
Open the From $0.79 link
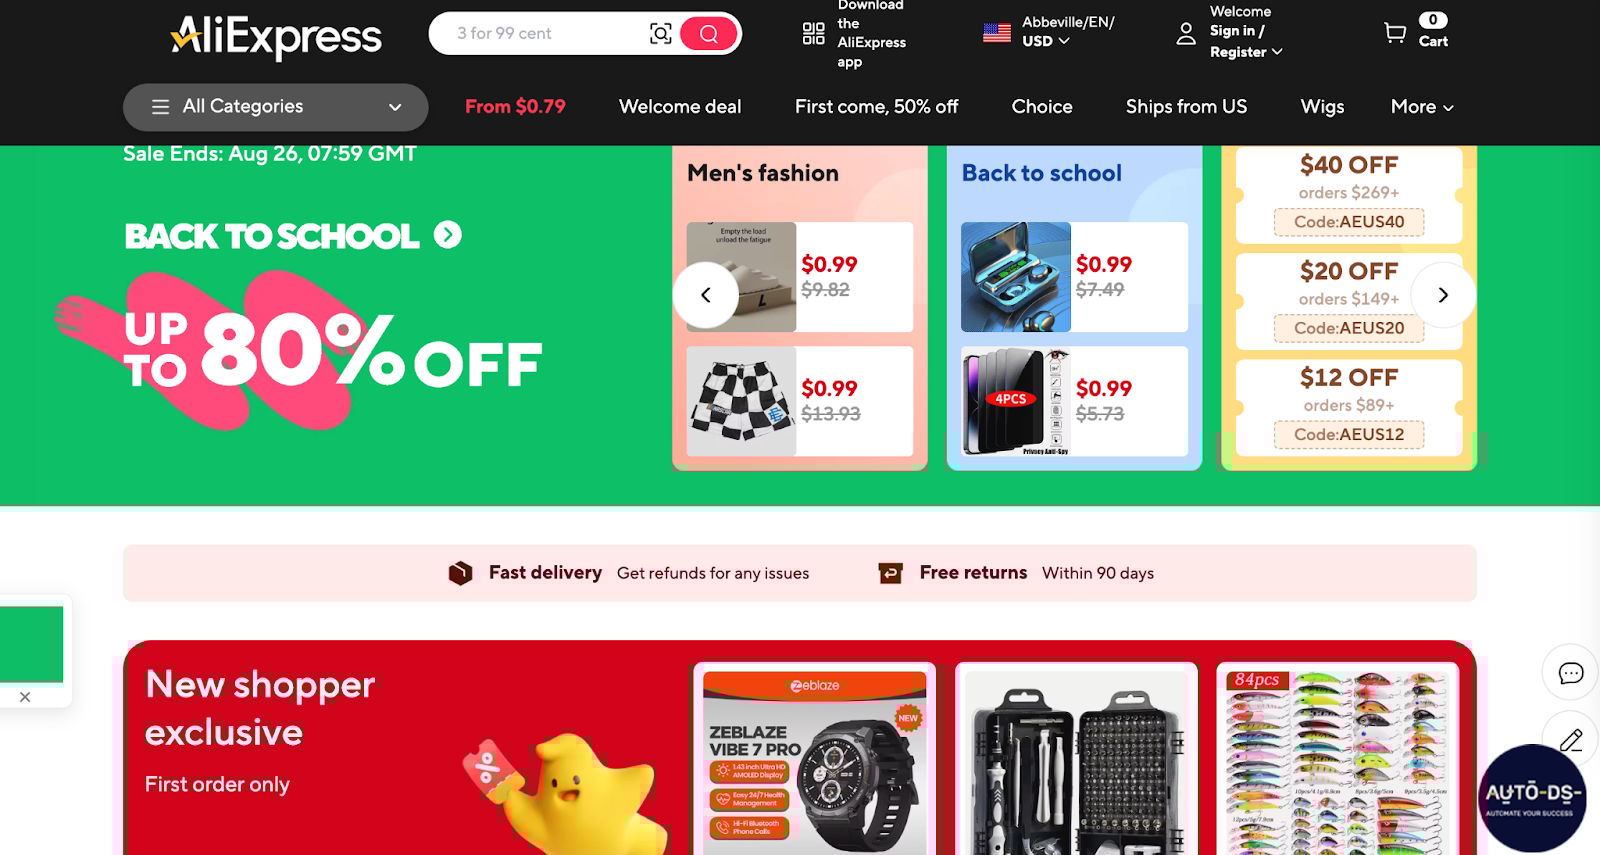pos(515,107)
